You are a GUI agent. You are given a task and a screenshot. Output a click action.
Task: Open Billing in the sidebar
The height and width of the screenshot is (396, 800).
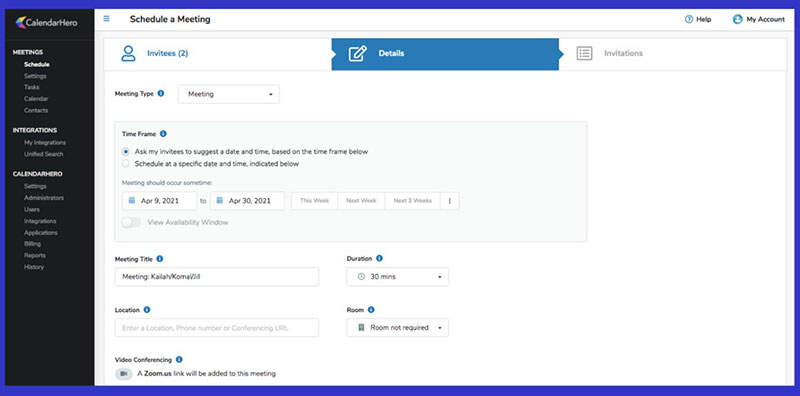pyautogui.click(x=32, y=244)
